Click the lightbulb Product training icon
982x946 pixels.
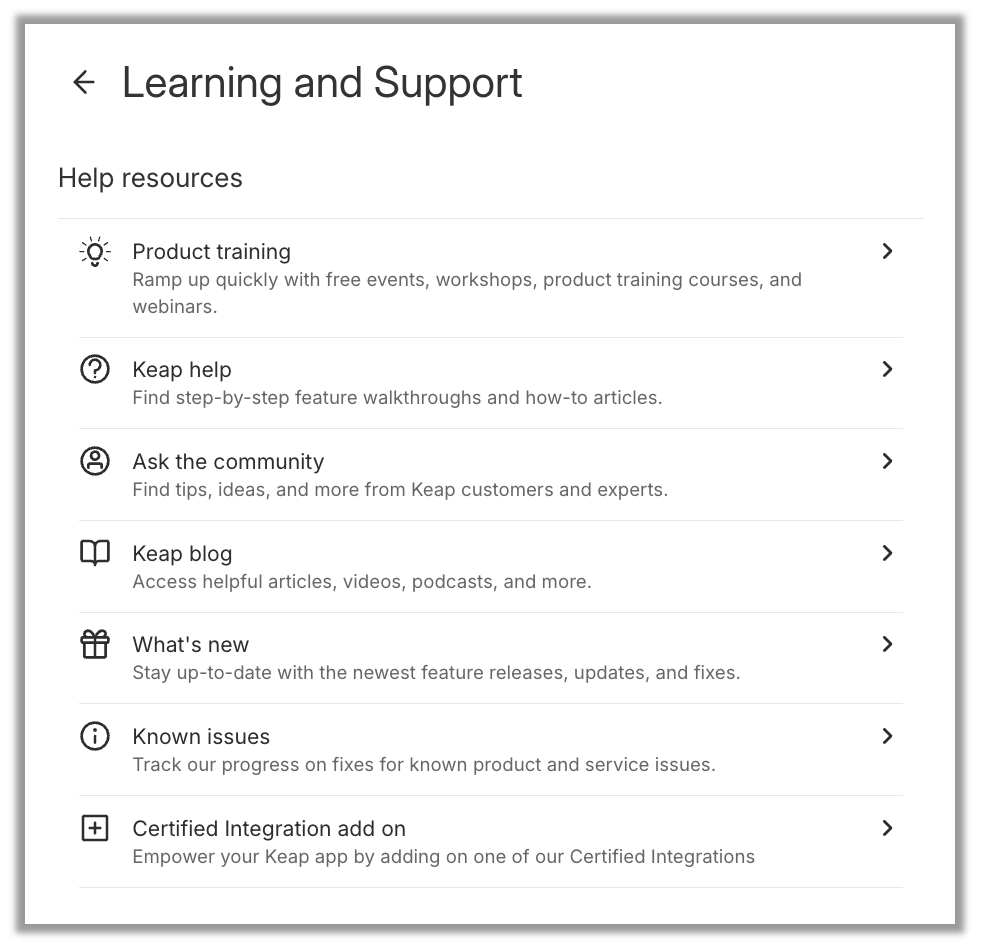coord(95,252)
